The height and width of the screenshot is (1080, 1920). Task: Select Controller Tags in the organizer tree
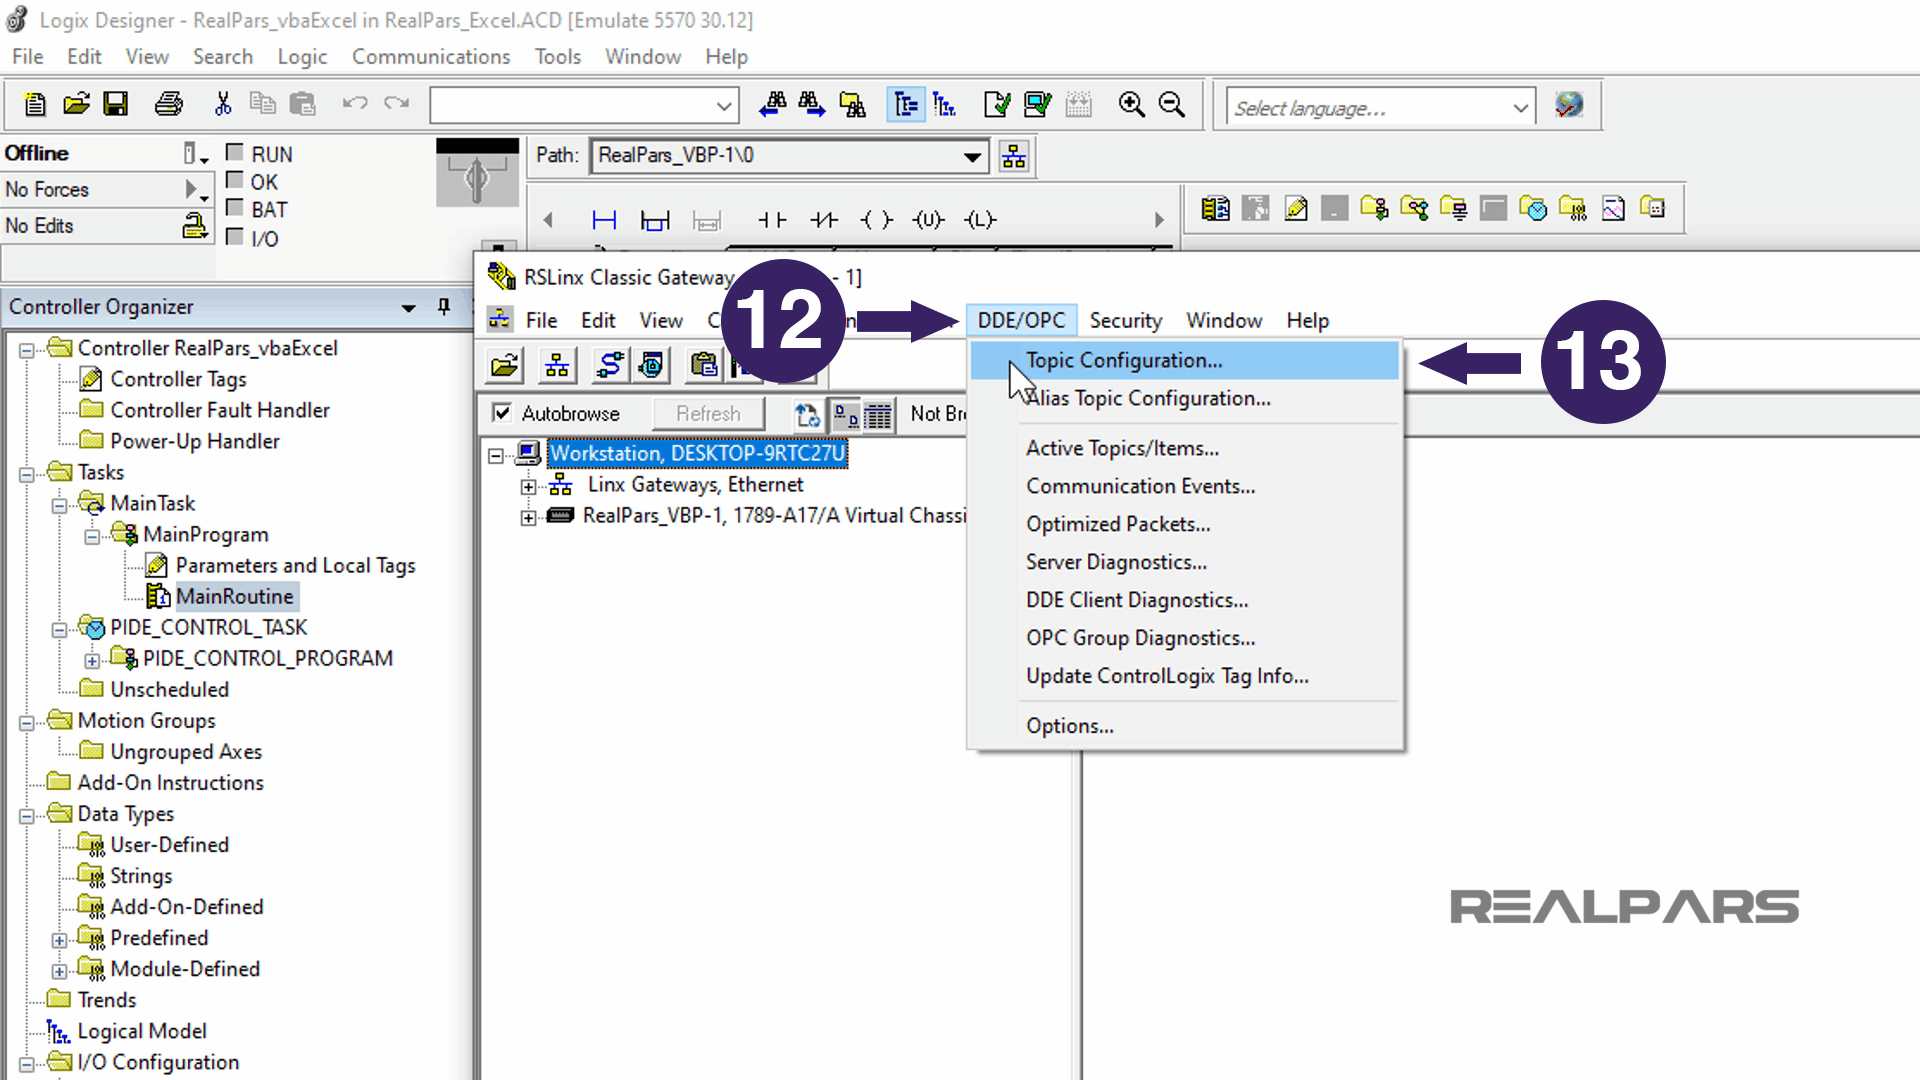pyautogui.click(x=178, y=379)
